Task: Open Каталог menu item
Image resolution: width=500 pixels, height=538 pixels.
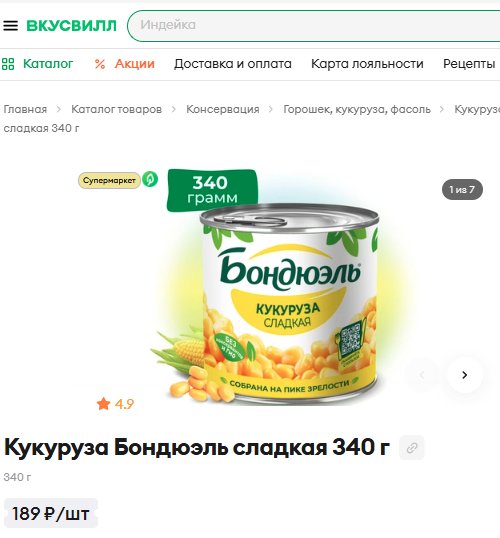Action: tap(48, 64)
